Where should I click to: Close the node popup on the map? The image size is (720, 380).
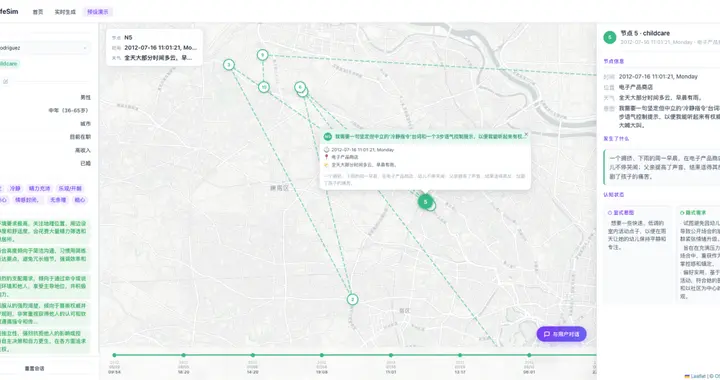[x=526, y=134]
